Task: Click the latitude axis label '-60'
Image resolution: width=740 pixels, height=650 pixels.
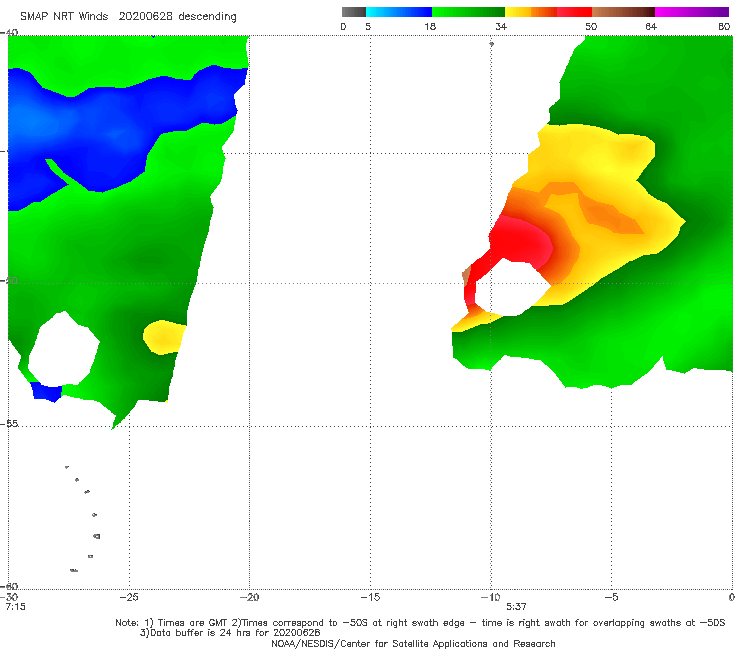Action: coord(9,586)
